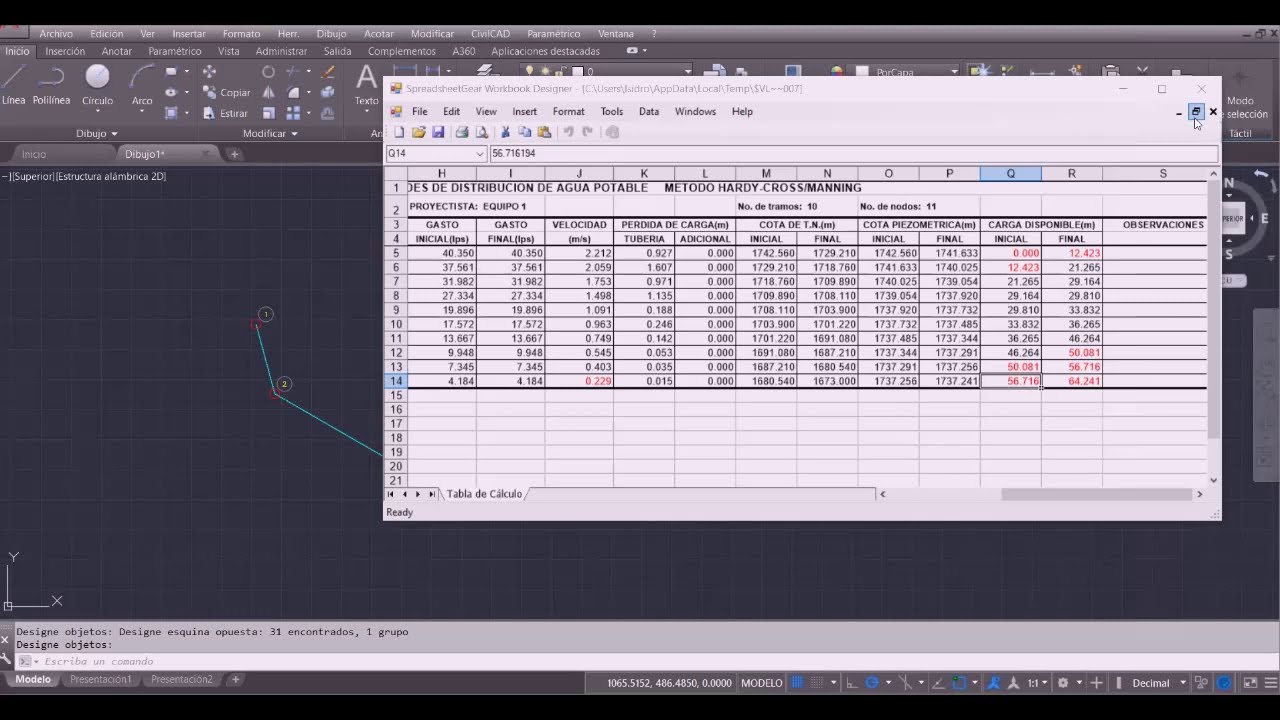Toggle clean screen icon in status bar
Viewport: 1280px width, 720px height.
(1250, 683)
